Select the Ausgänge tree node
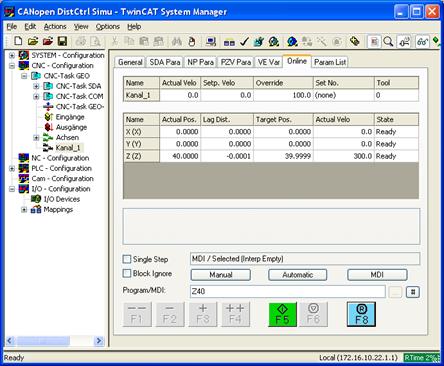The width and height of the screenshot is (444, 366). point(71,127)
